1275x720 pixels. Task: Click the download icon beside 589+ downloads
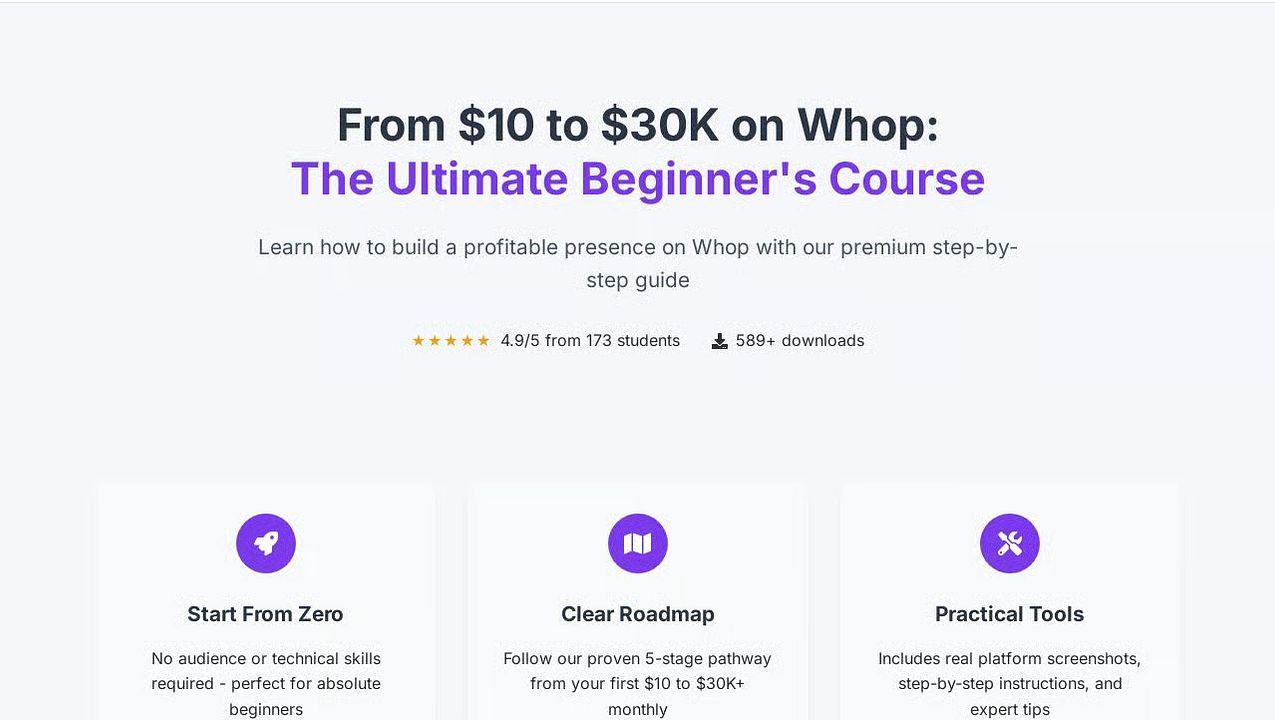click(x=719, y=341)
